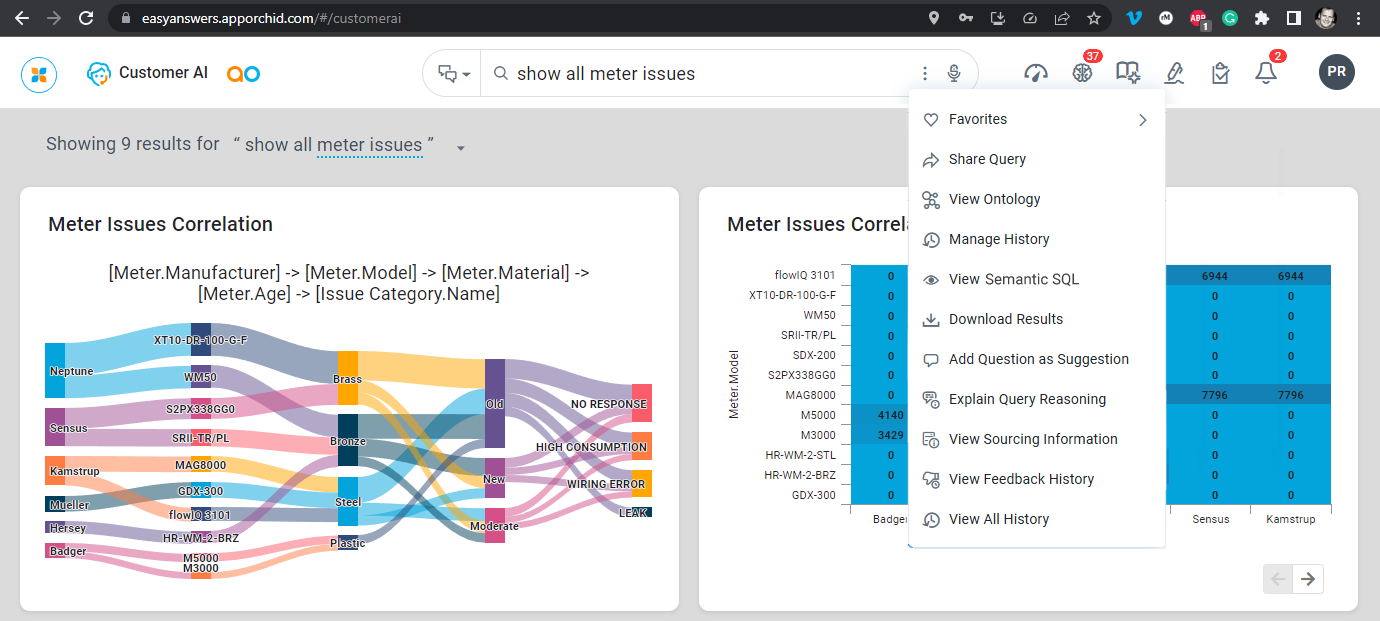The height and width of the screenshot is (621, 1380).
Task: Click the microphone voice search icon
Action: [x=954, y=73]
